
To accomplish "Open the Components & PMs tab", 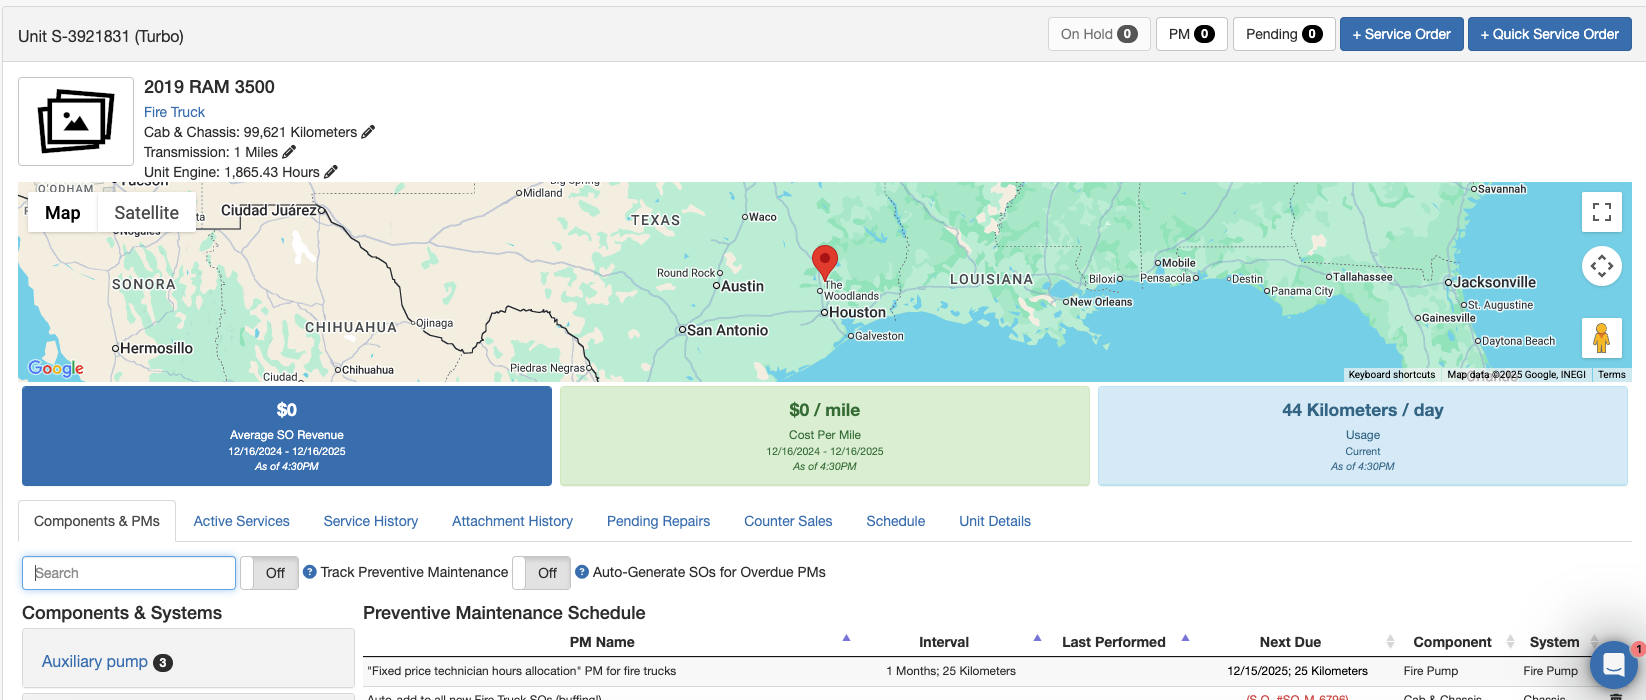I will tap(97, 521).
